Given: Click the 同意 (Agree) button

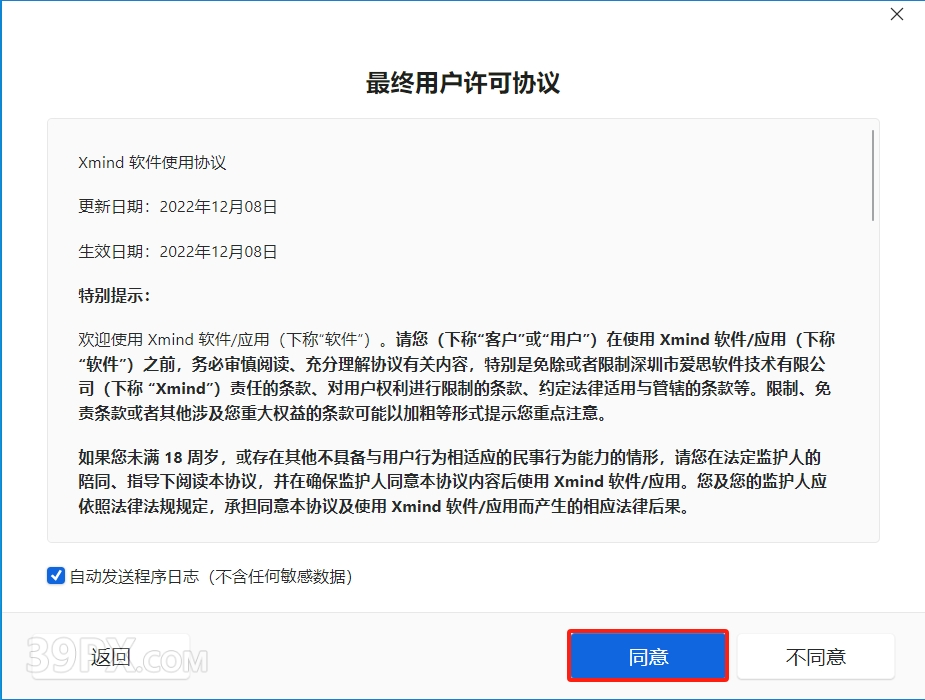Looking at the screenshot, I should coord(648,656).
